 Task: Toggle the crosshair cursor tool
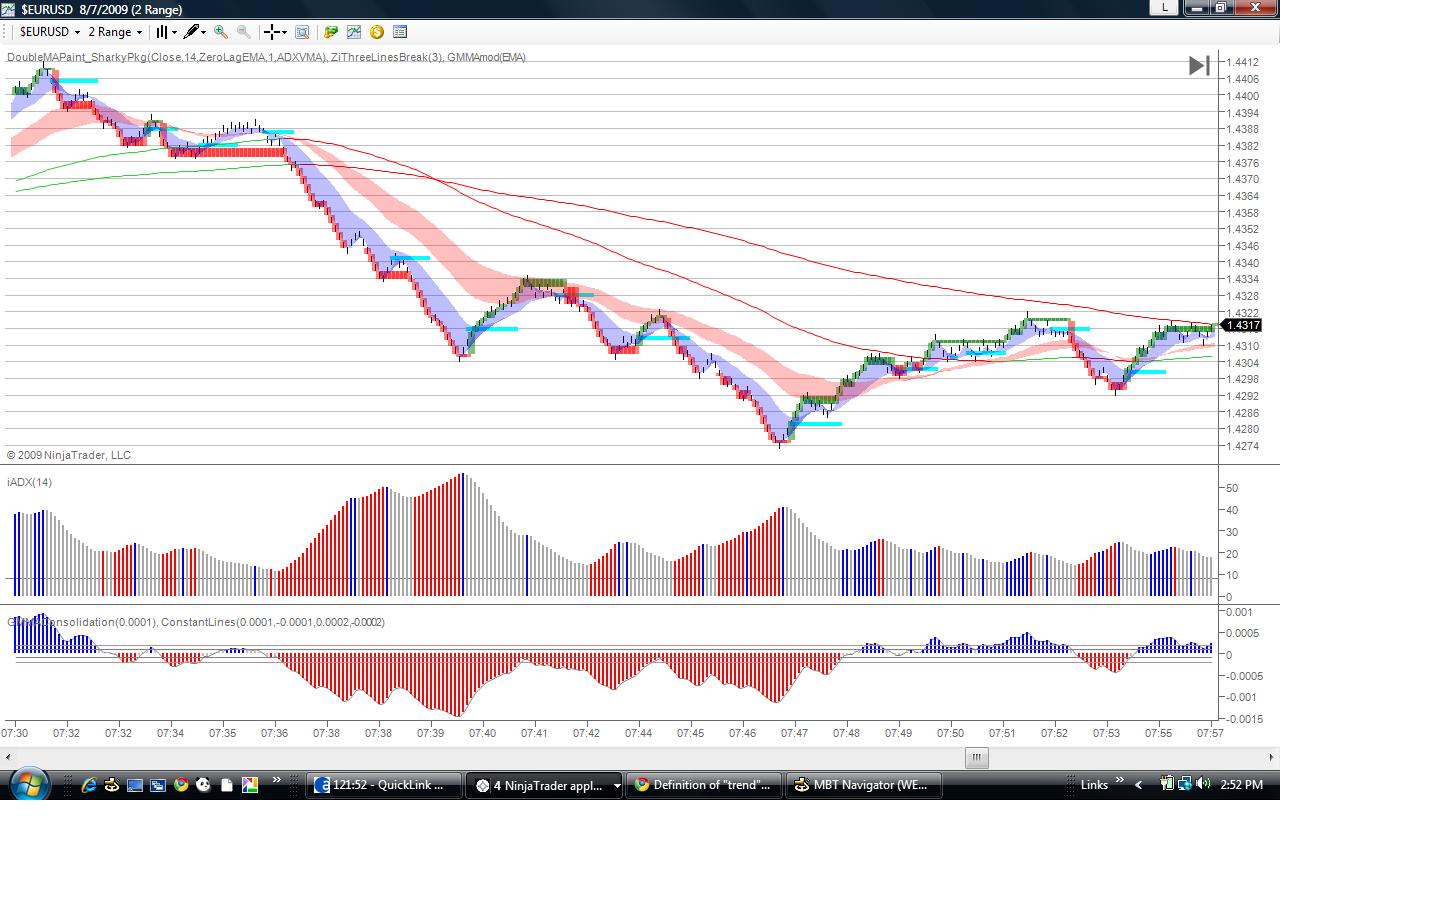click(x=275, y=32)
